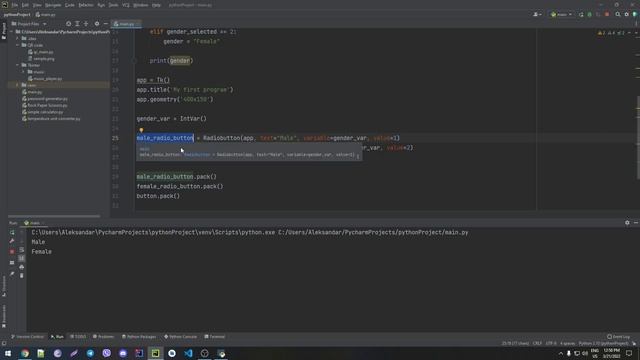Open Telegram from the taskbar

90,353
